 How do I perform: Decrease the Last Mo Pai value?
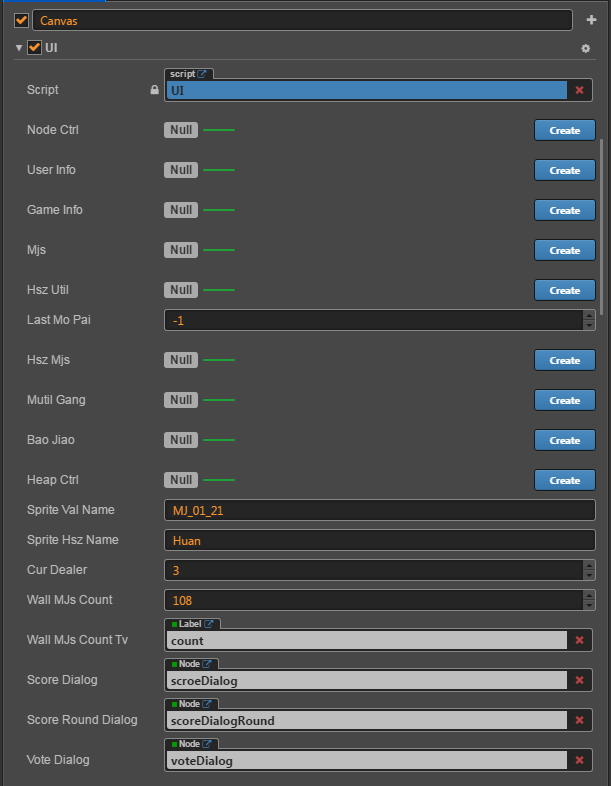(589, 325)
